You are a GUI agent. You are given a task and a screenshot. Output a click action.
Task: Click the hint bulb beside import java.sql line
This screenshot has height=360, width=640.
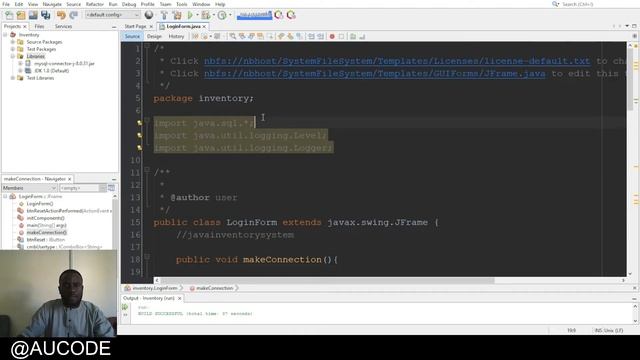coord(140,123)
